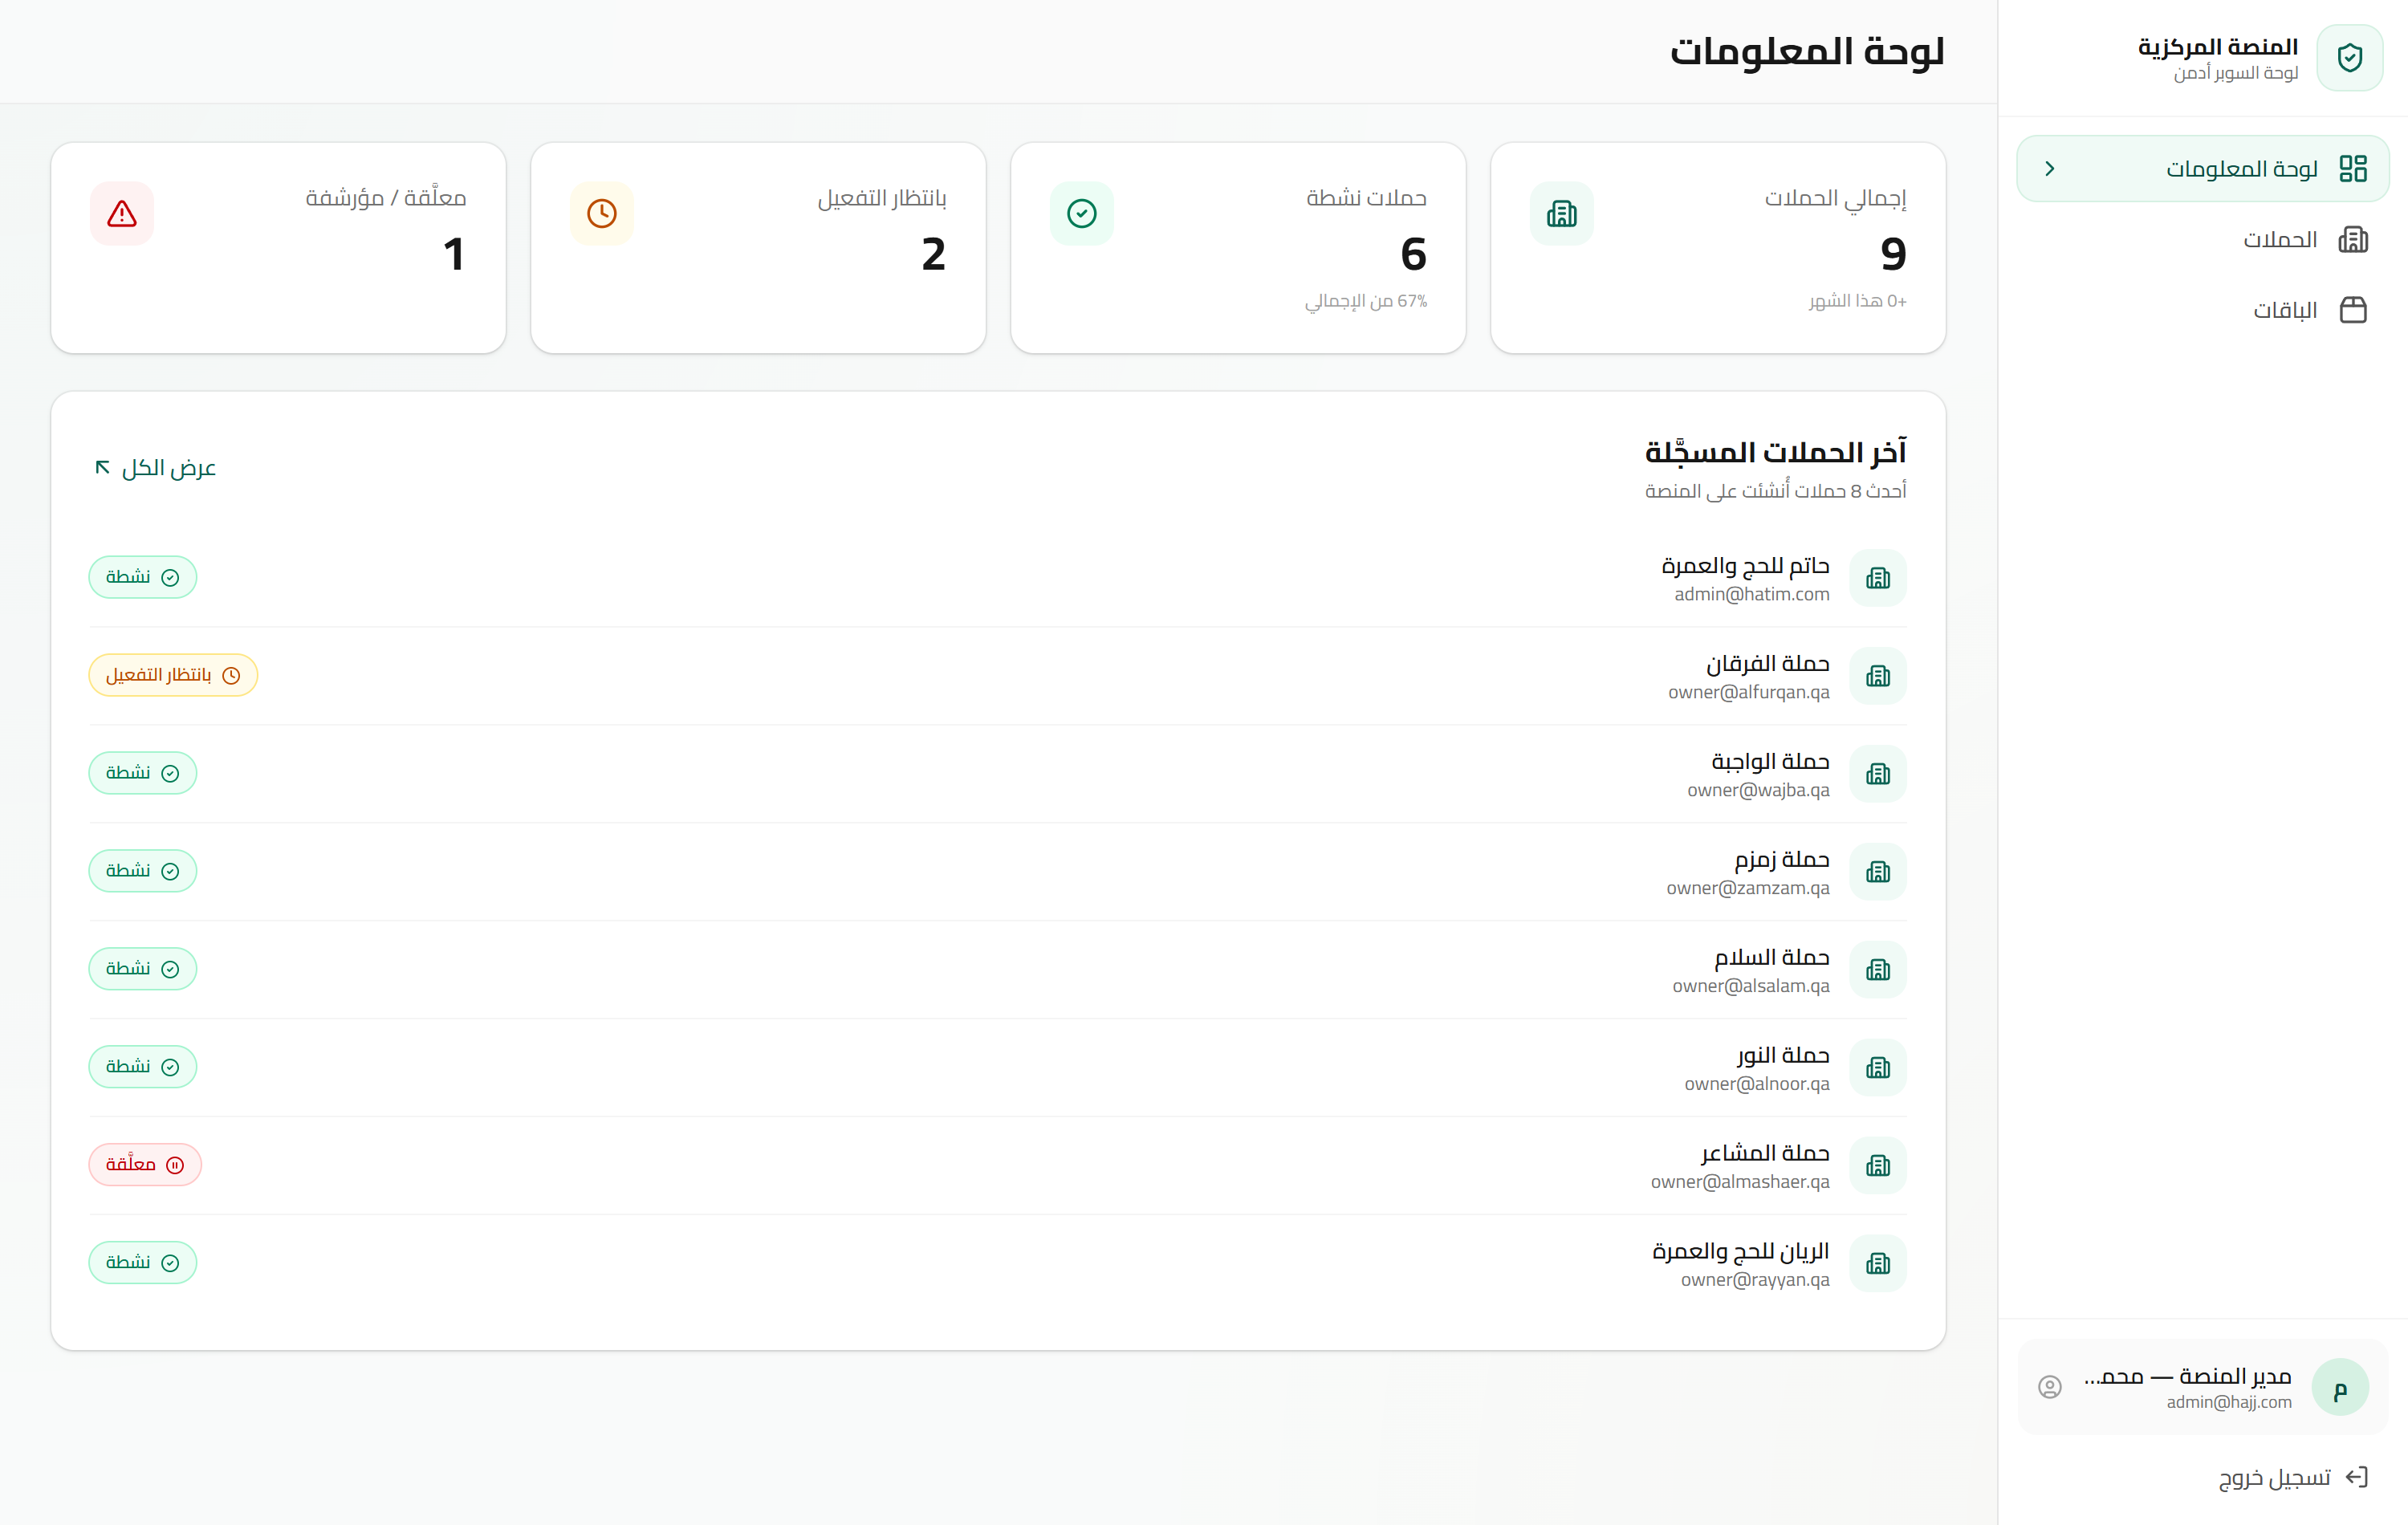This screenshot has height=1525, width=2408.
Task: Click building icon beside حملة زمزم
Action: pos(1877,872)
